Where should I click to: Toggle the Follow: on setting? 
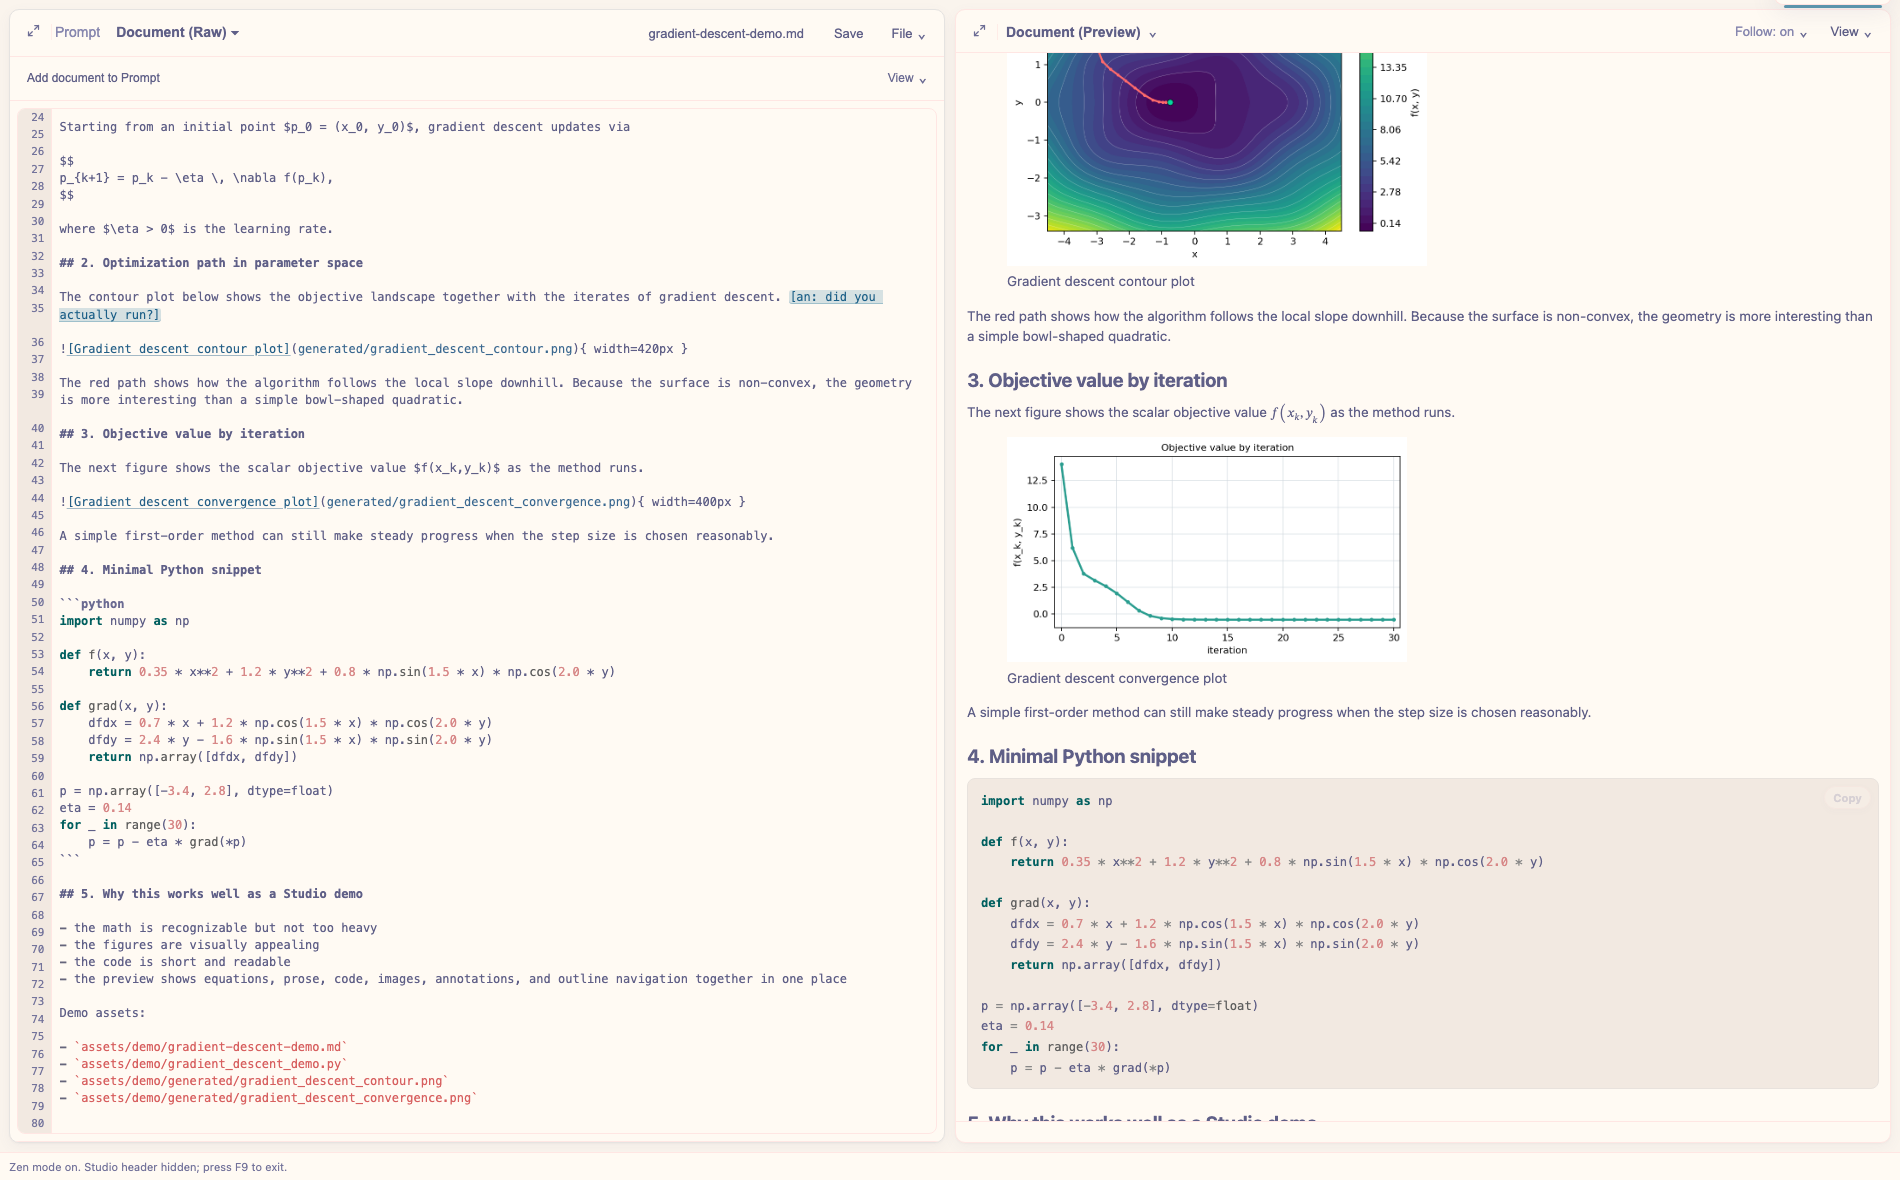point(1770,32)
